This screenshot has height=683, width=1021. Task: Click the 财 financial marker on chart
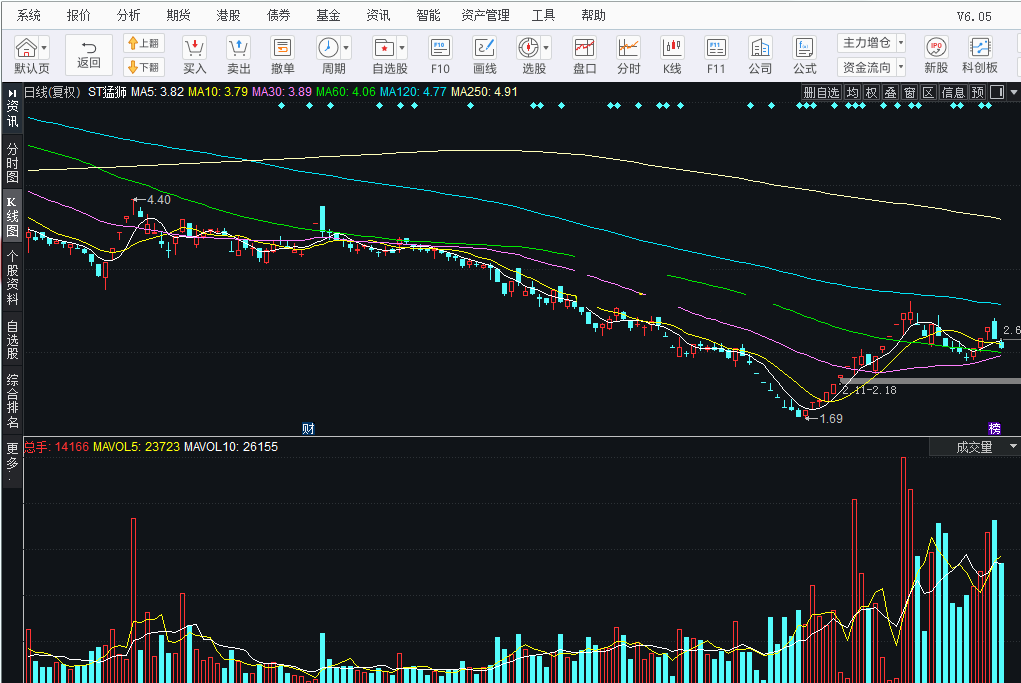point(309,428)
